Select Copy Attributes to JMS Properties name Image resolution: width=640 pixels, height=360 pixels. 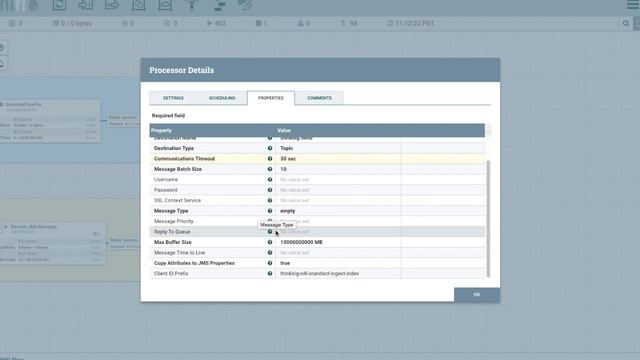click(x=194, y=263)
